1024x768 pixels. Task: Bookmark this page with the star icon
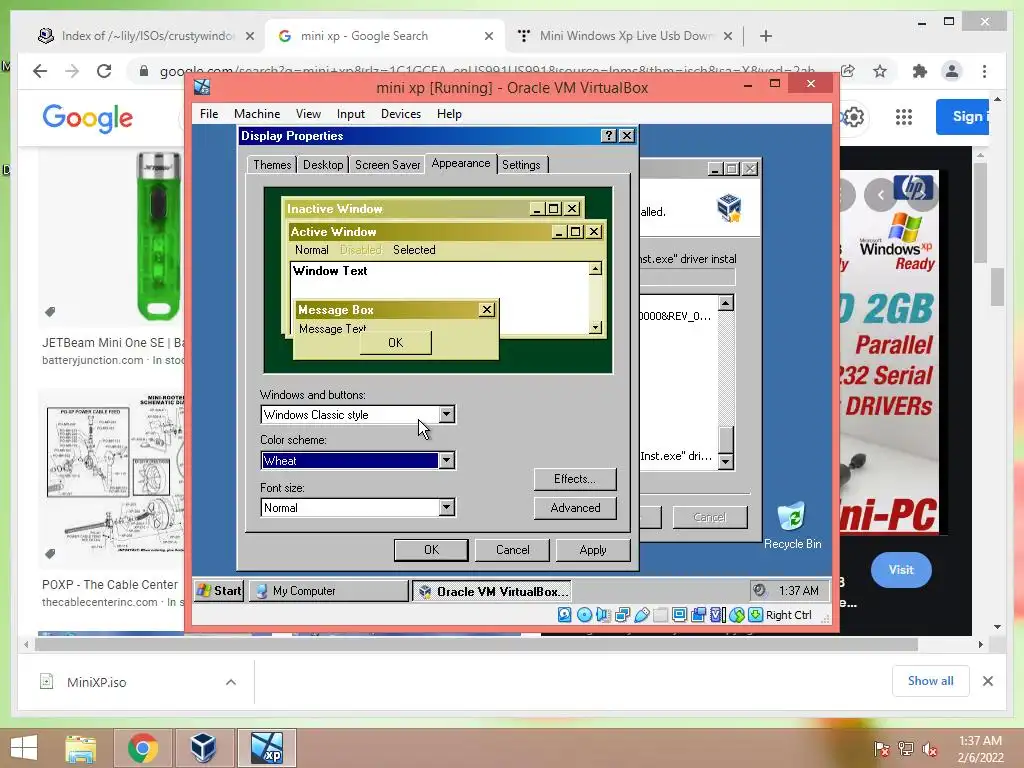pyautogui.click(x=880, y=71)
